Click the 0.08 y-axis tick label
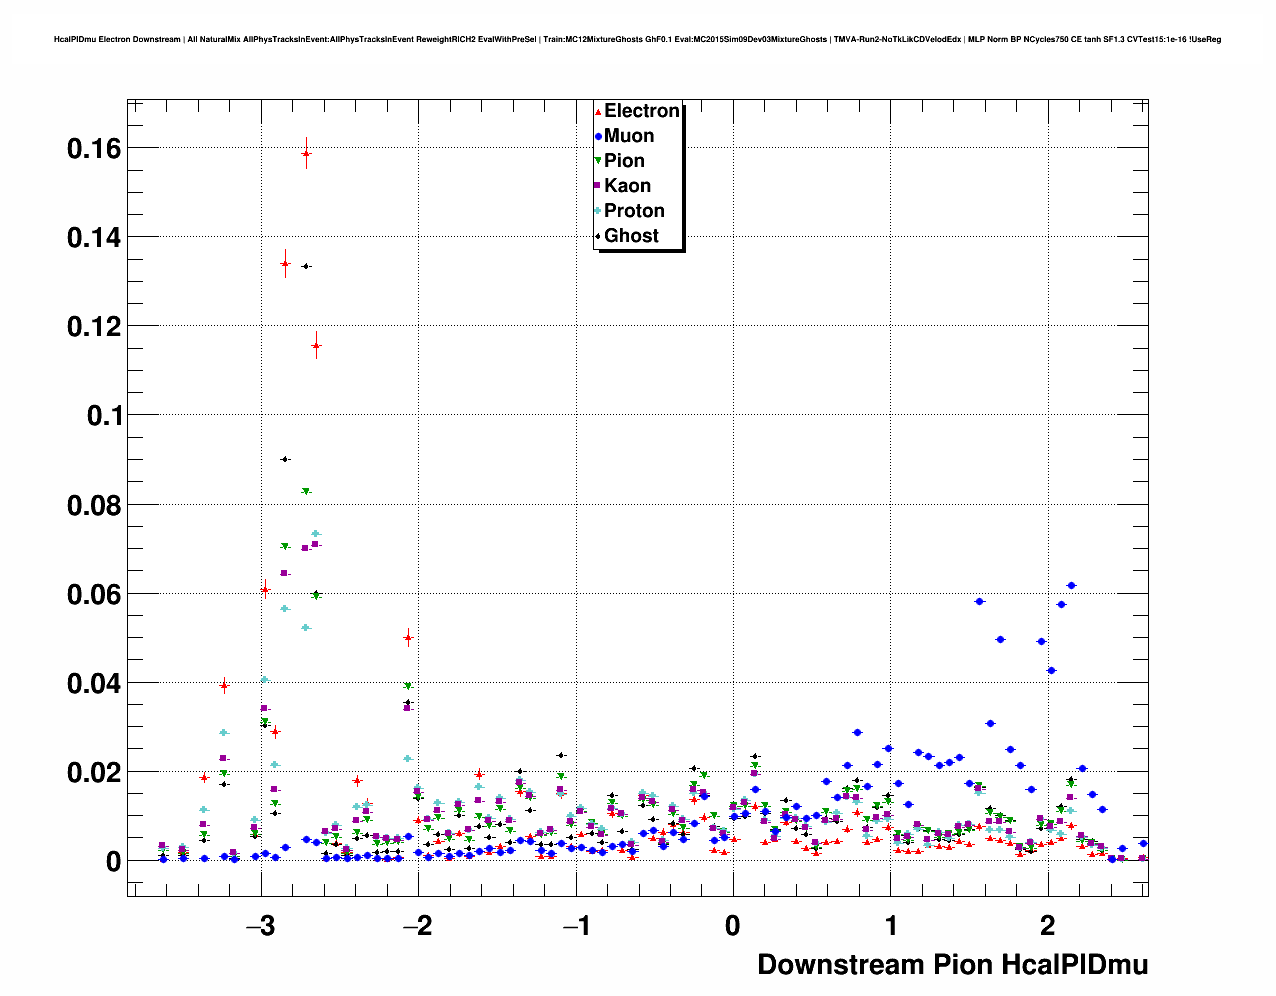This screenshot has width=1276, height=996. tap(93, 506)
